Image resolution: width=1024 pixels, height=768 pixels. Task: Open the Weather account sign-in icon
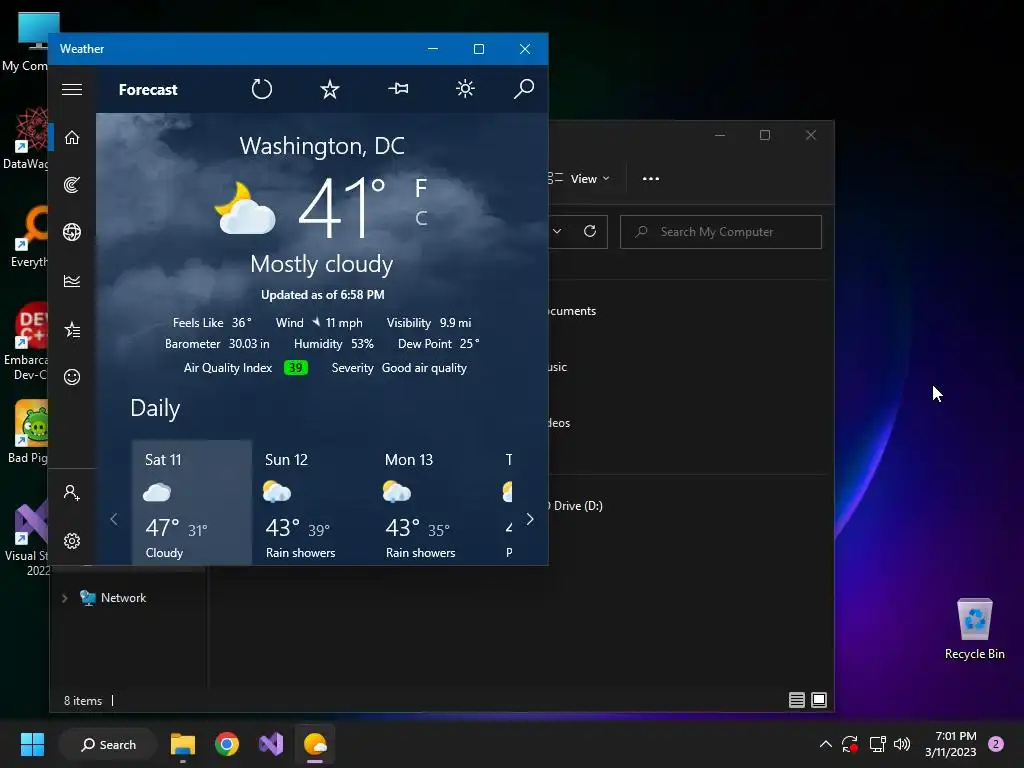point(72,492)
